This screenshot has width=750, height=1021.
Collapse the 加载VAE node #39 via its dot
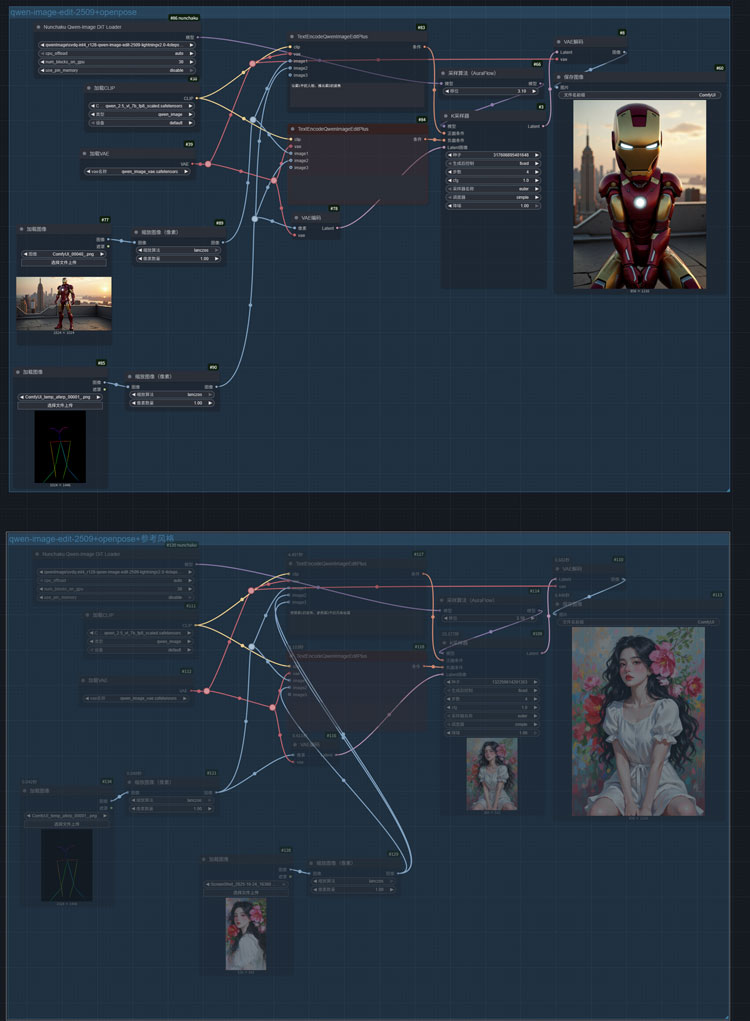pos(85,153)
